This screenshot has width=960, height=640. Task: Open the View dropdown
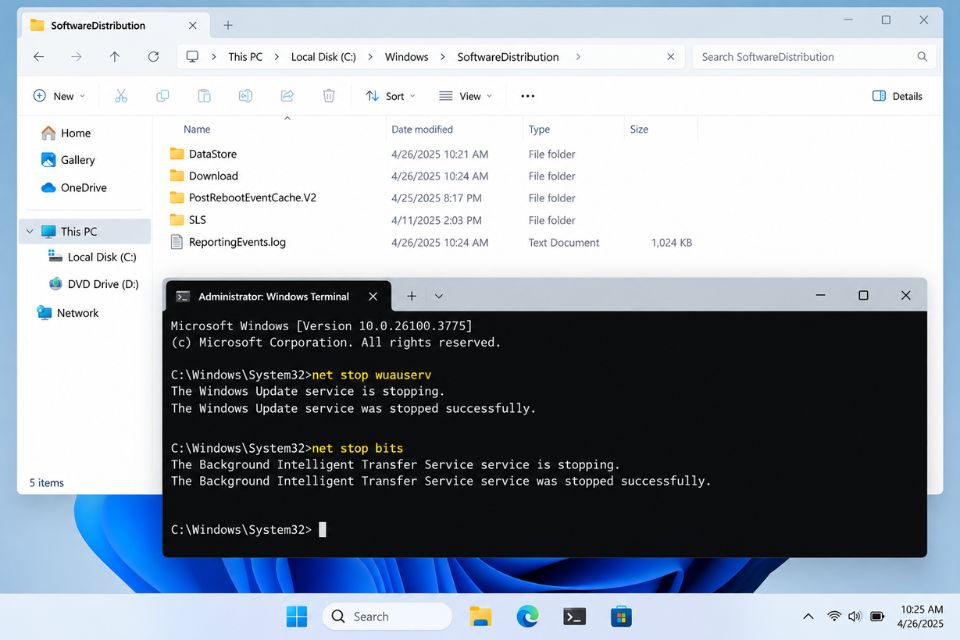465,96
